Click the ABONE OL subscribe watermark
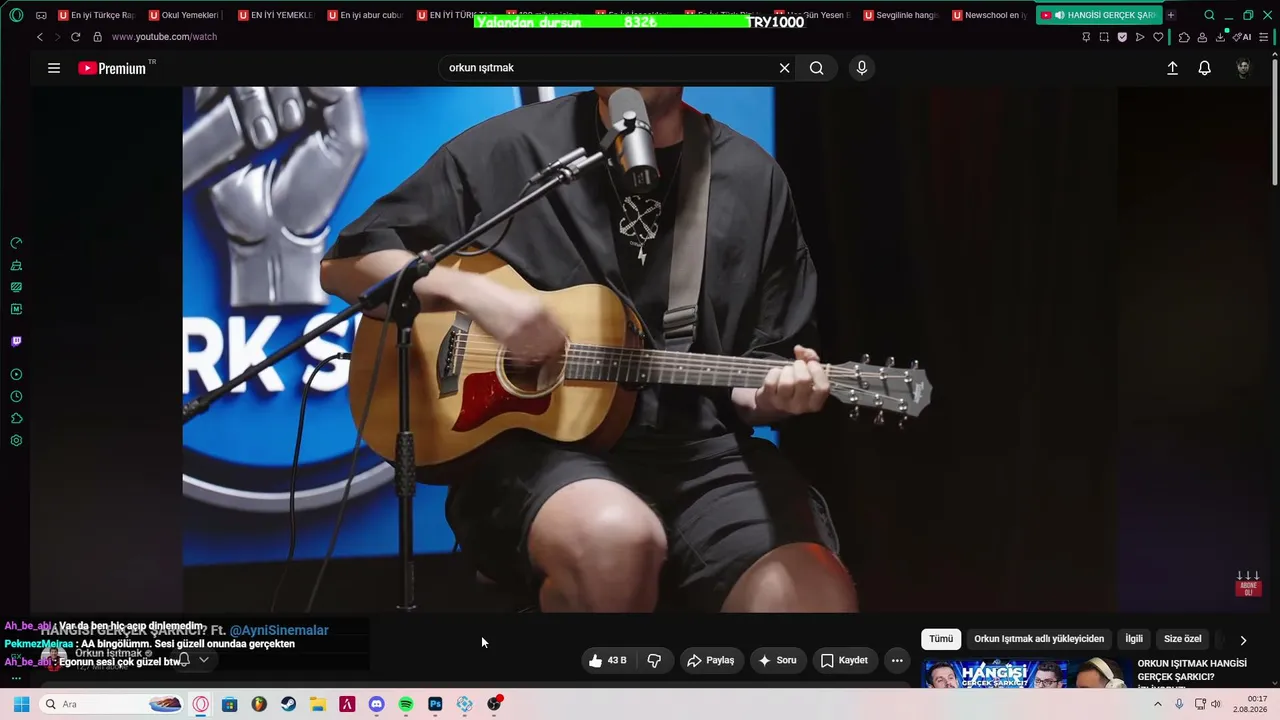Image resolution: width=1280 pixels, height=720 pixels. pyautogui.click(x=1248, y=584)
